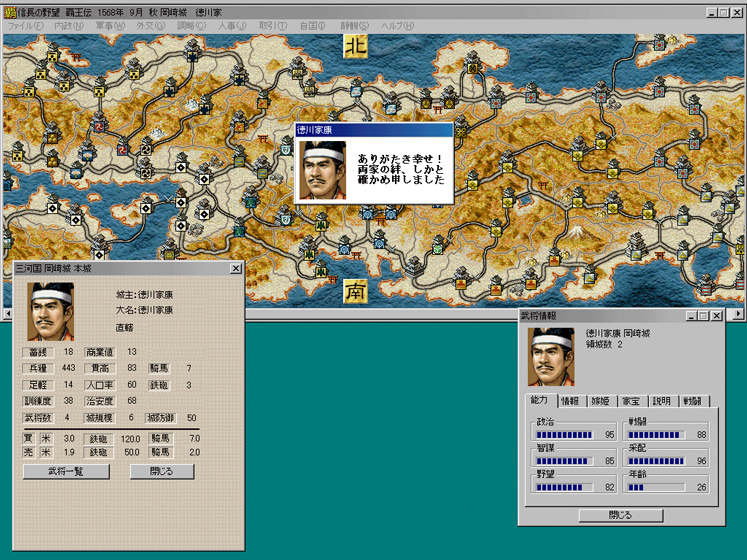747x560 pixels.
Task: Click 徳川家康 portrait in castle window
Action: pyautogui.click(x=50, y=311)
